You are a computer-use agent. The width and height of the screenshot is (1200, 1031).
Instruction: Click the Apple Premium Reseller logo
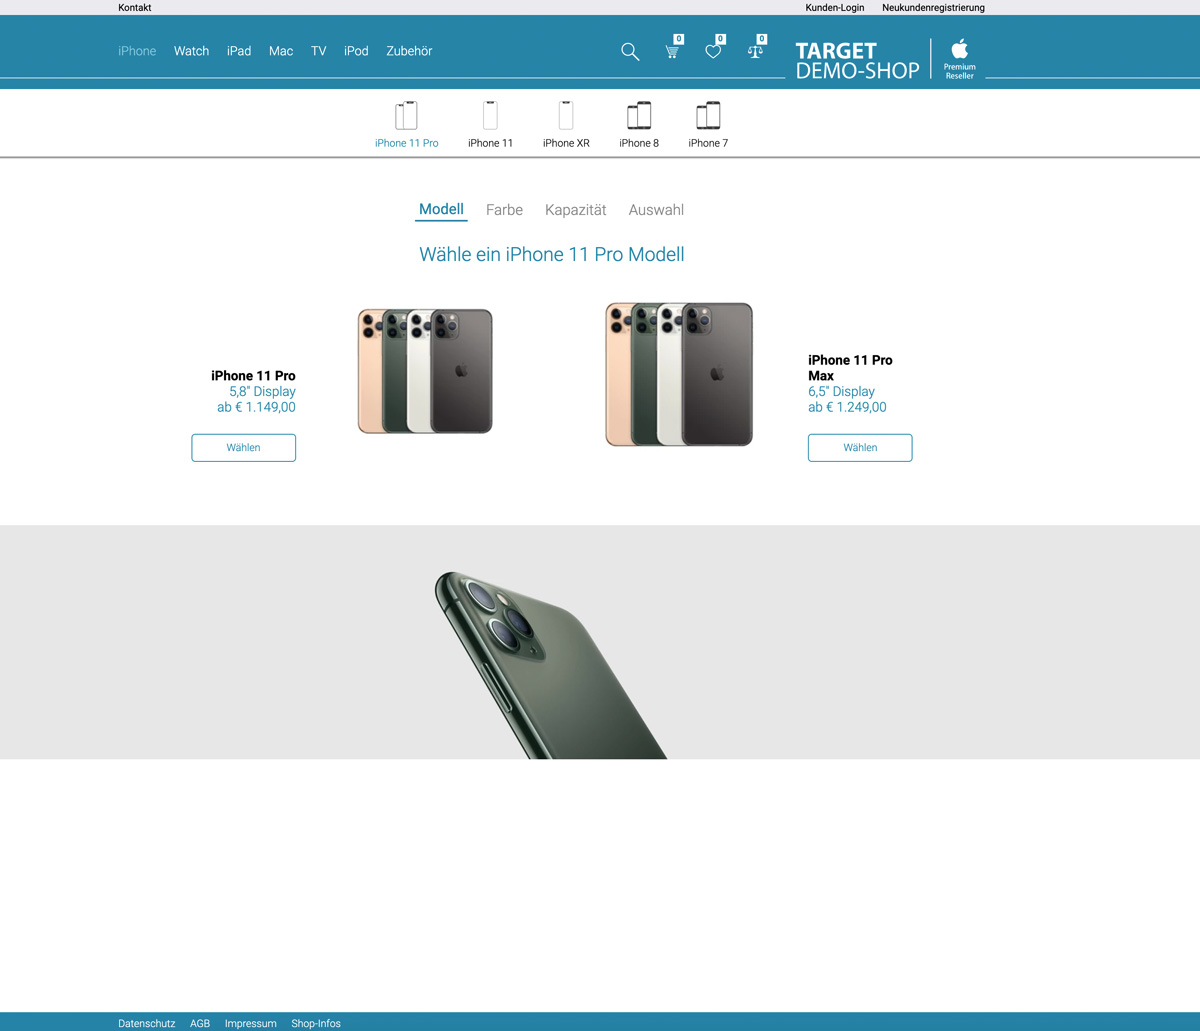[x=959, y=59]
